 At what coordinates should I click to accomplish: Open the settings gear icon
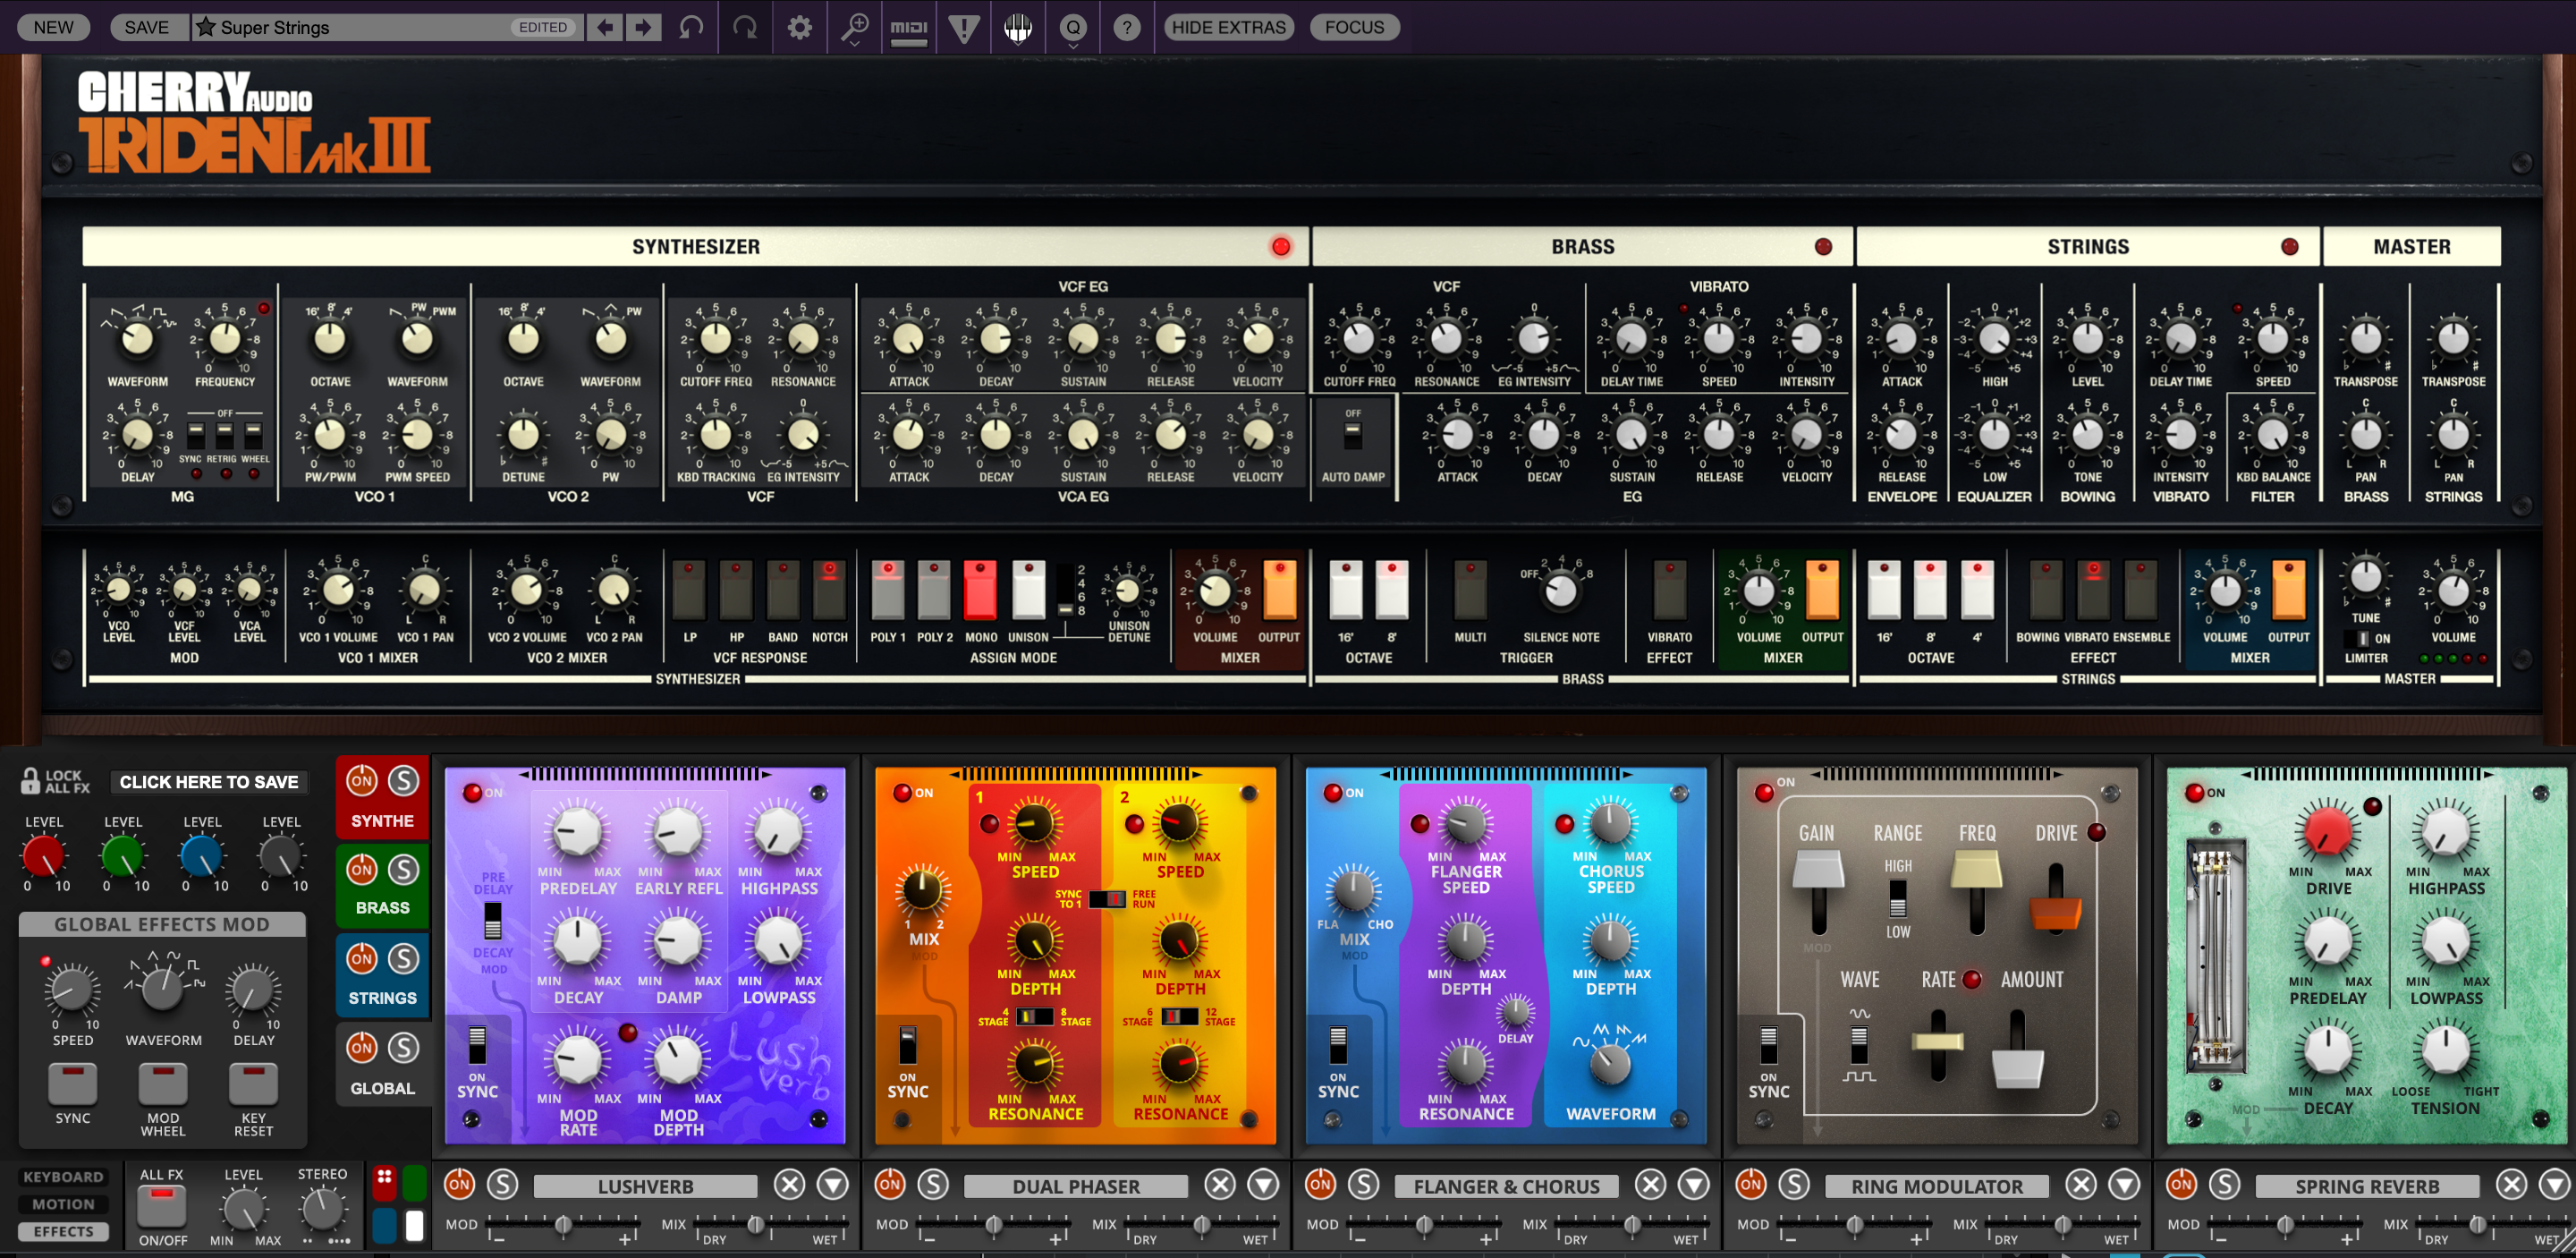tap(799, 27)
